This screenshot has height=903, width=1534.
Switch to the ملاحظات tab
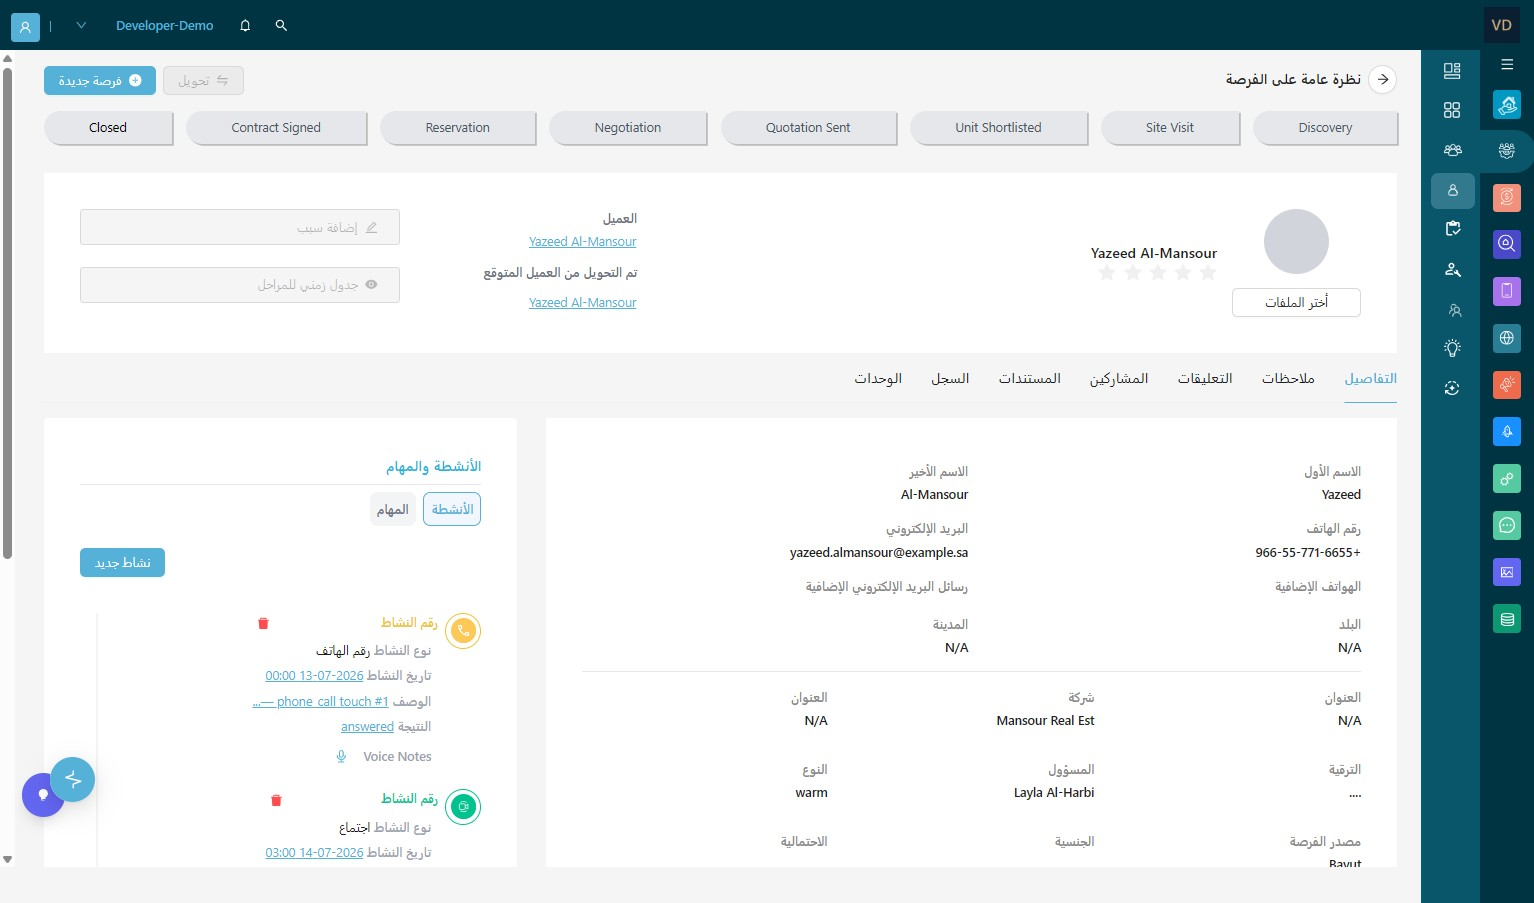click(1288, 379)
